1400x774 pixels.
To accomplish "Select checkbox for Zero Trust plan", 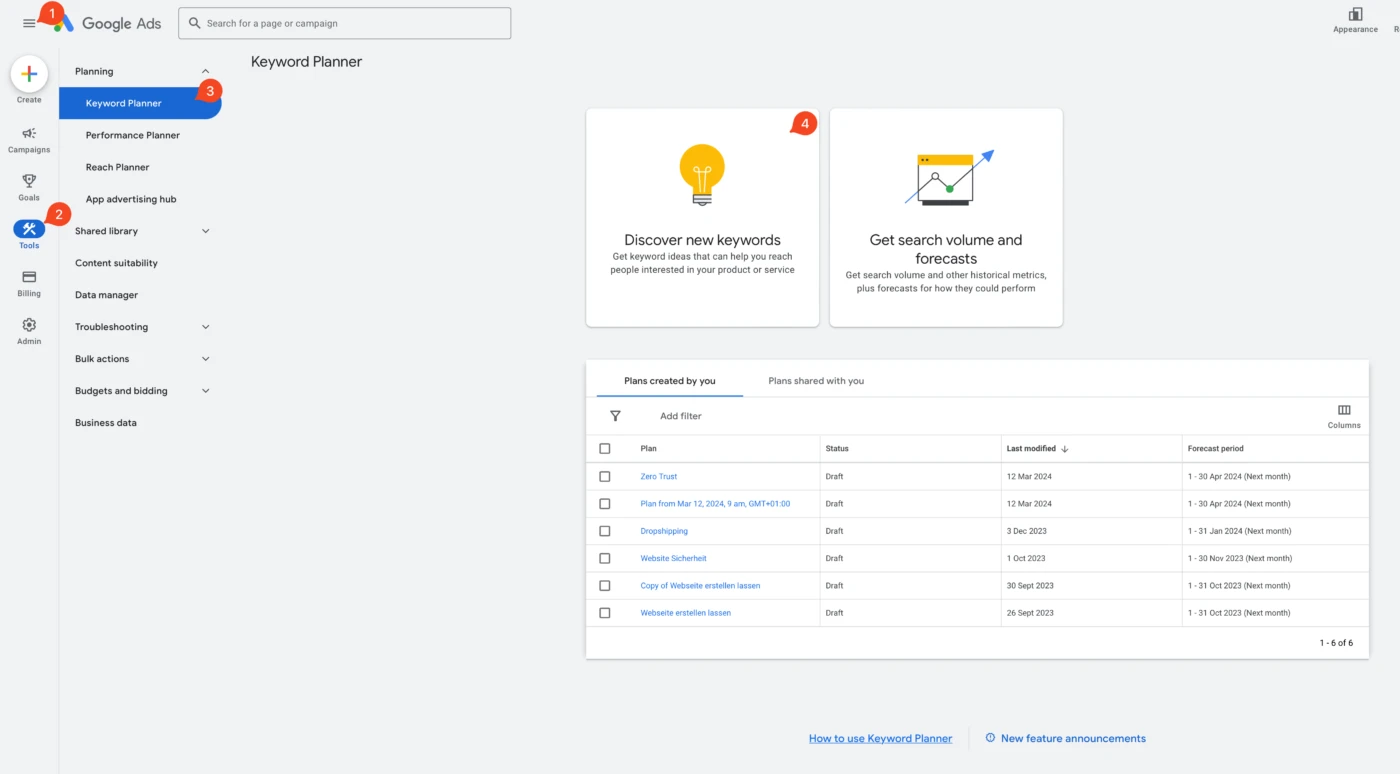I will click(x=604, y=477).
